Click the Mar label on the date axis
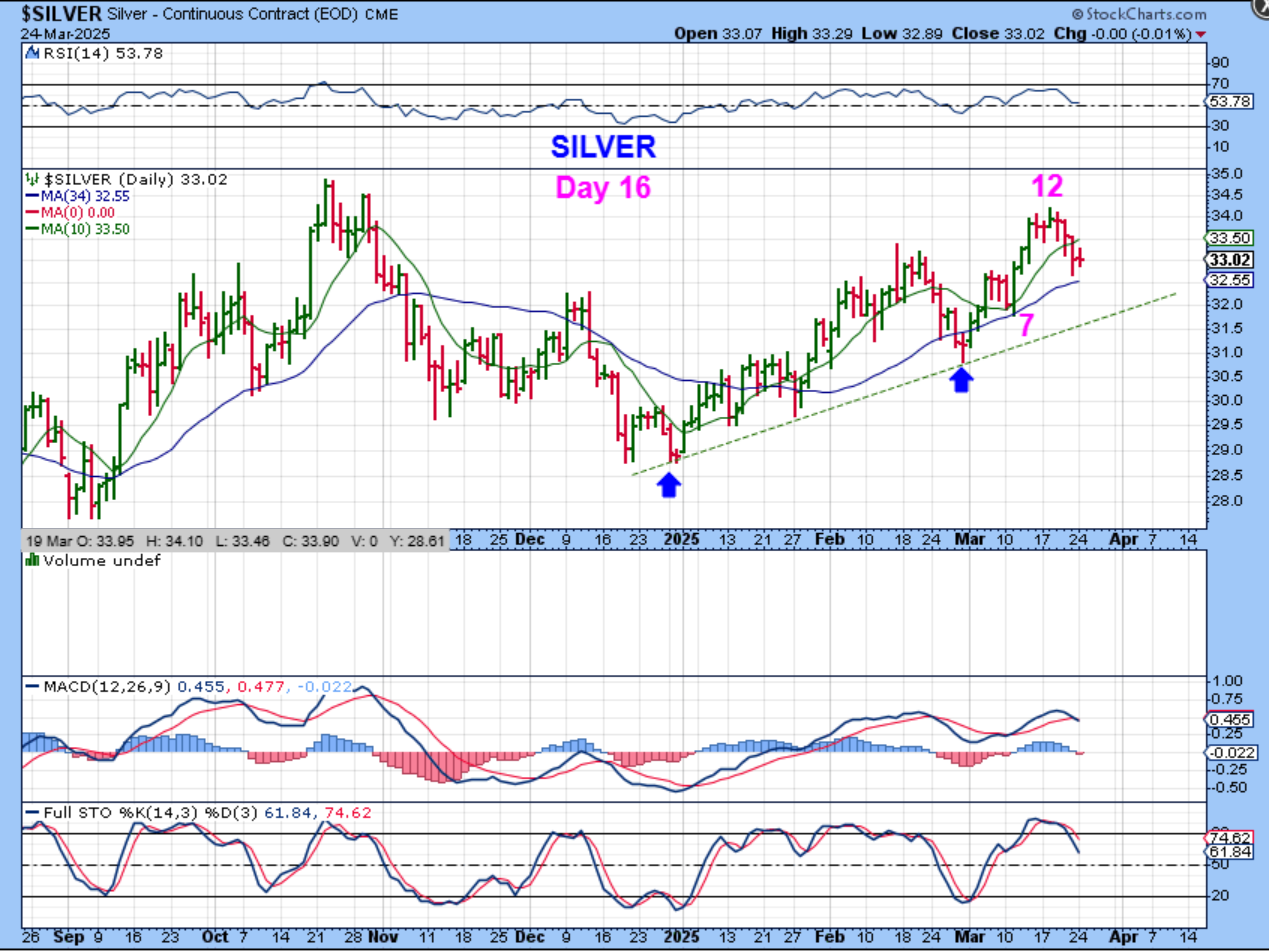This screenshot has height=951, width=1269. (969, 538)
